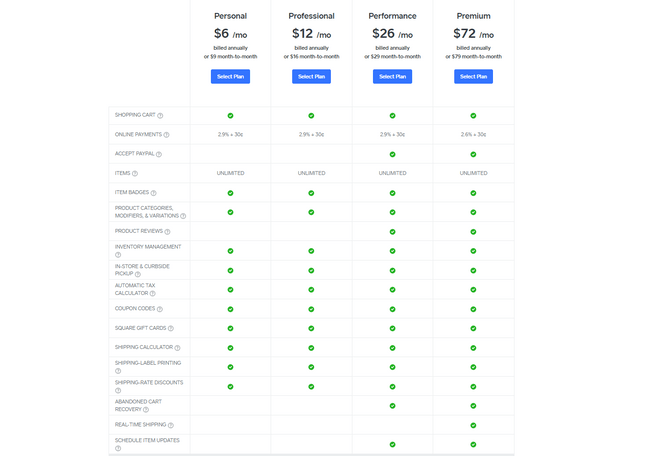
Task: Click Accept PayPal checkmark in Performance column
Action: coord(392,154)
